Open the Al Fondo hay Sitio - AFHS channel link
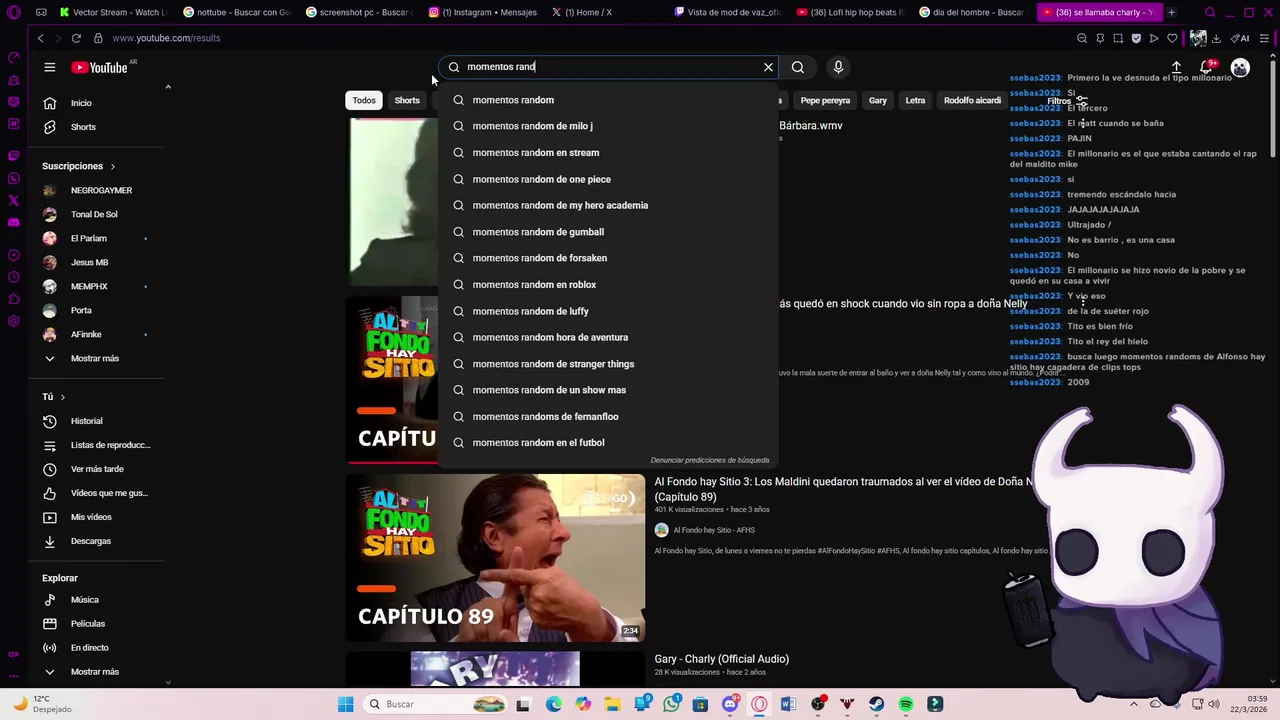Screen dimensions: 1280x720 tap(714, 530)
